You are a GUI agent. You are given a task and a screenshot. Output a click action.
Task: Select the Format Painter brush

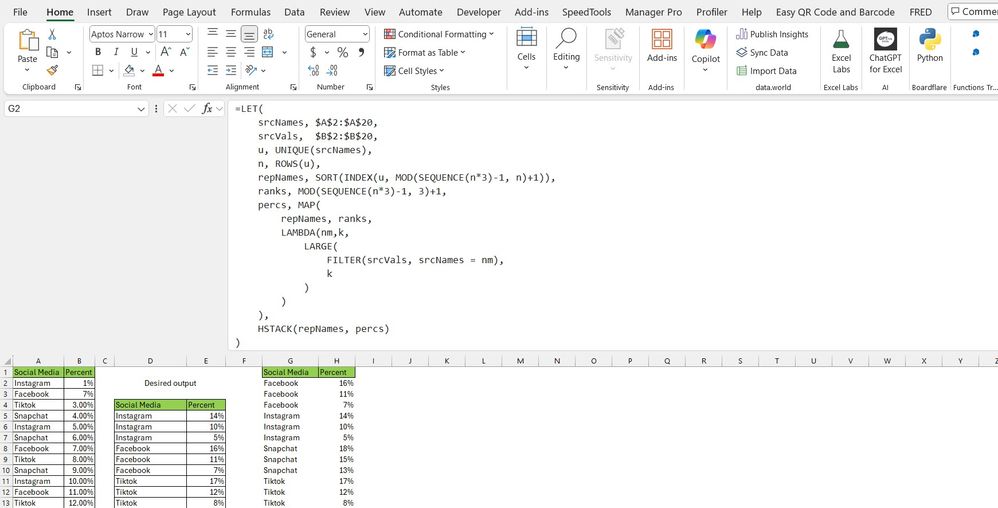click(x=52, y=70)
